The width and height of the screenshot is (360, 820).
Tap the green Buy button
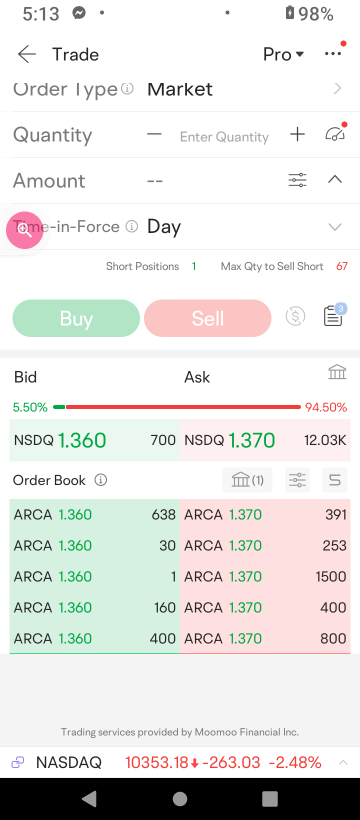tap(76, 318)
